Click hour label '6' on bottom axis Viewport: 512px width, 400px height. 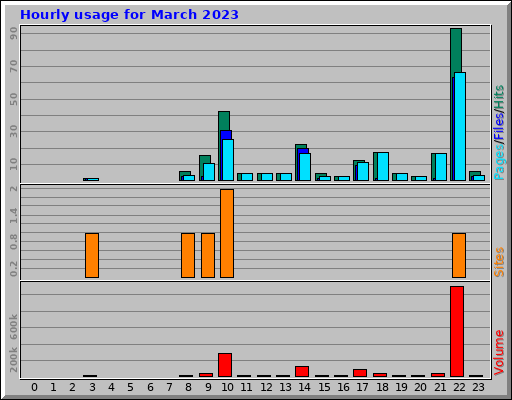pyautogui.click(x=150, y=387)
